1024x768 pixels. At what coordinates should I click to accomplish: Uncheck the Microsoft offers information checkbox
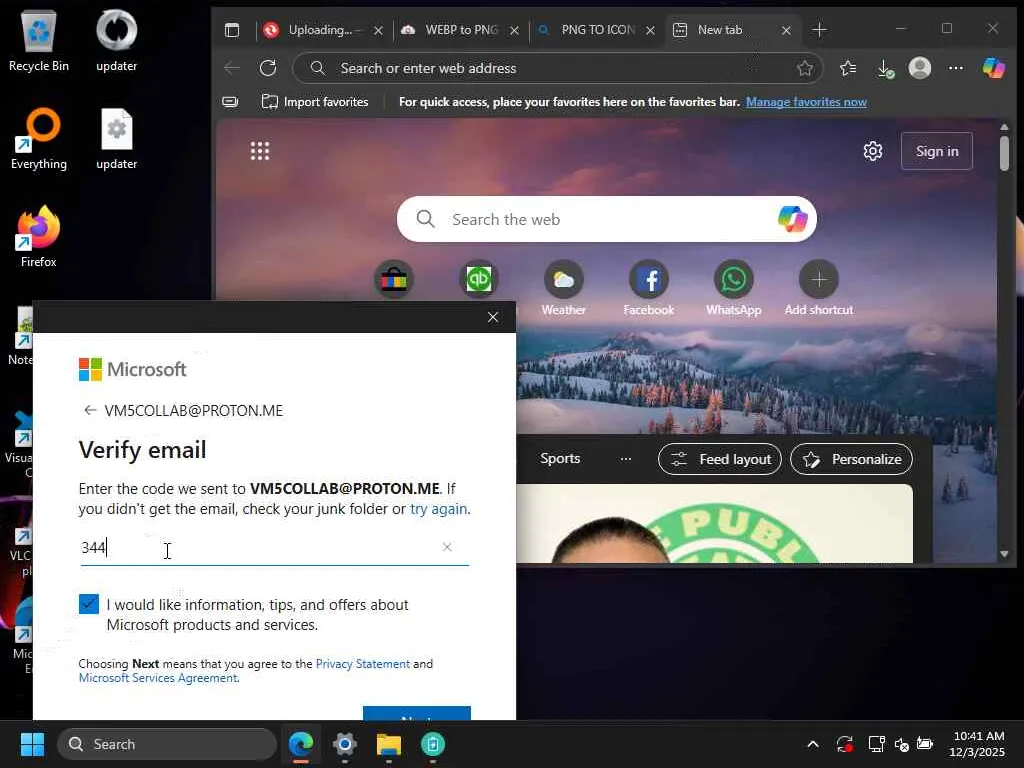click(89, 604)
